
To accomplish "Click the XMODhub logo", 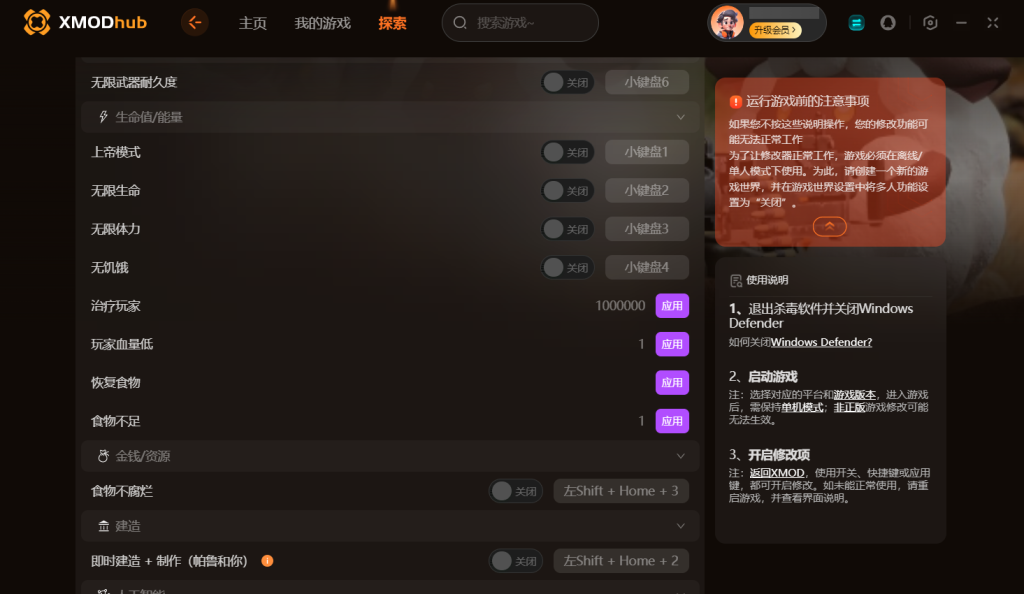I will point(85,22).
